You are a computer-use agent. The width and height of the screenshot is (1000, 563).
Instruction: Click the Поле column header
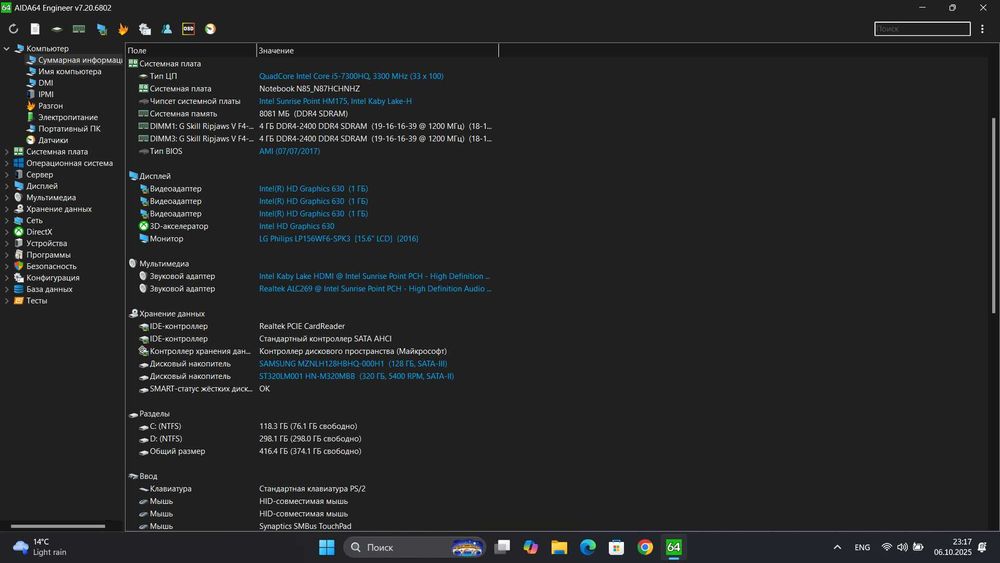click(x=191, y=50)
